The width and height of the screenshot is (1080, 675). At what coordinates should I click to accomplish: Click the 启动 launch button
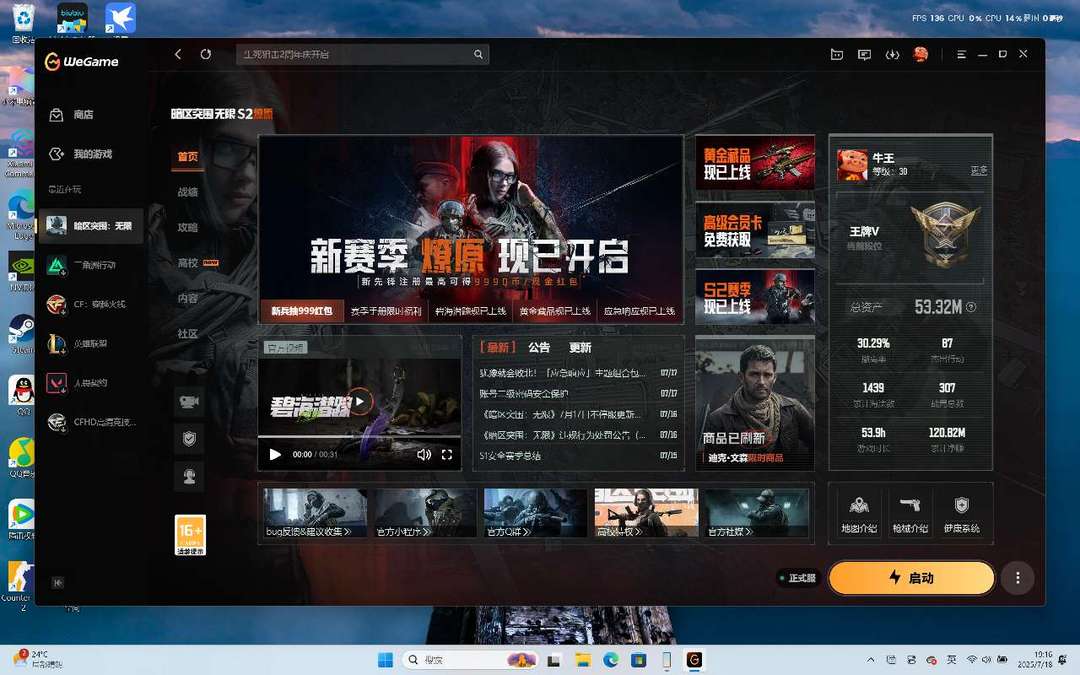click(911, 577)
